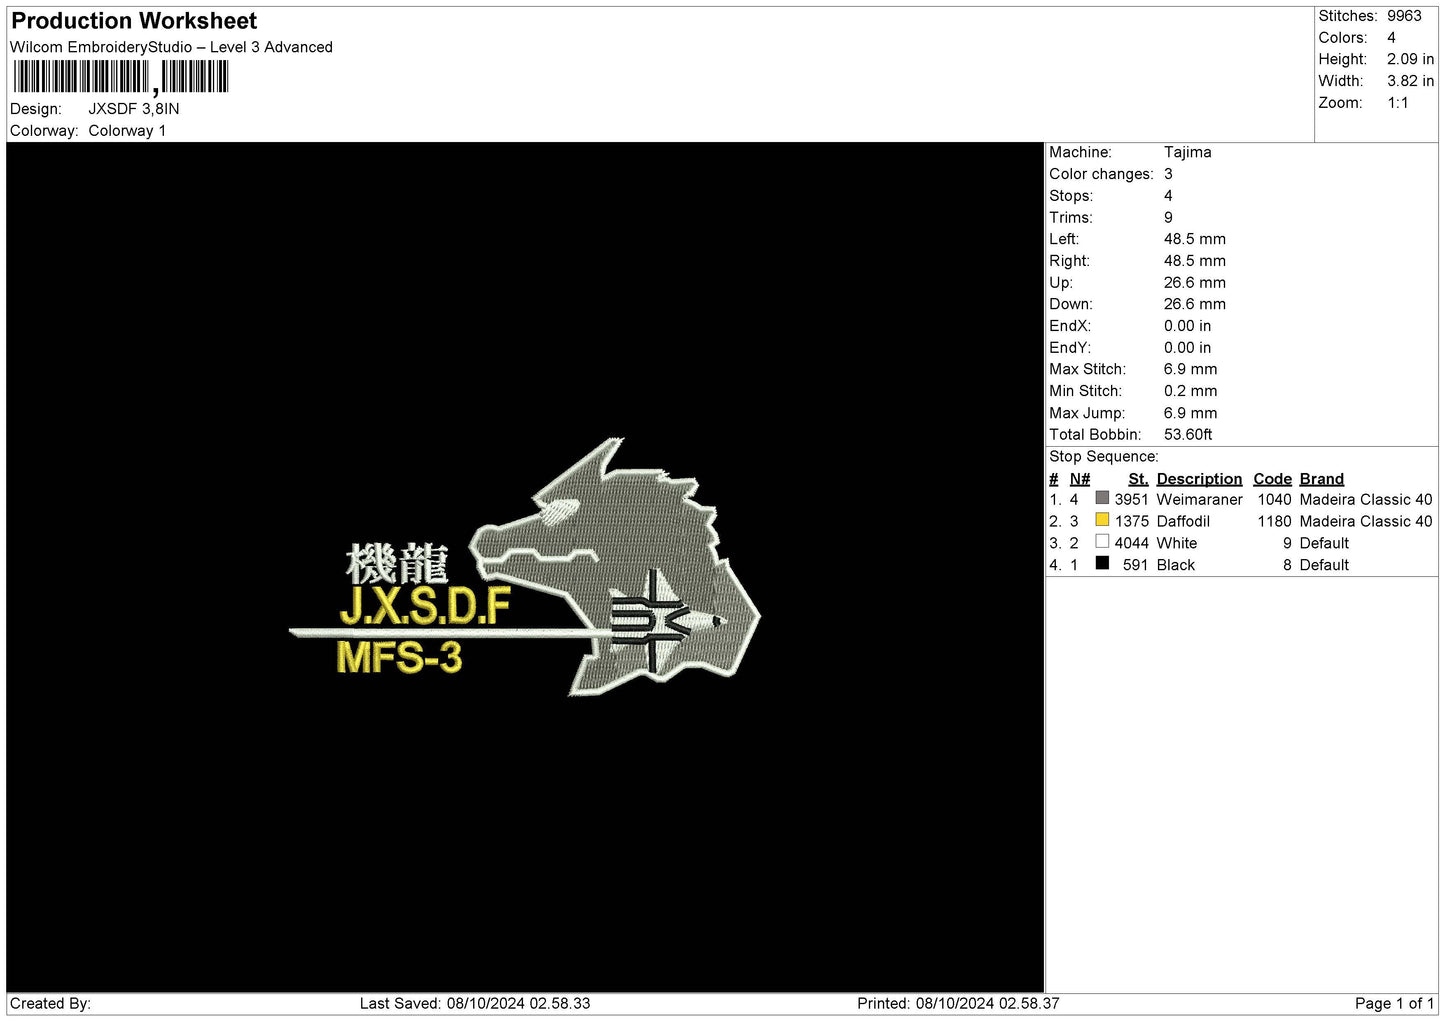The image size is (1445, 1021).
Task: Click the Machine value Tajima
Action: [x=1187, y=152]
